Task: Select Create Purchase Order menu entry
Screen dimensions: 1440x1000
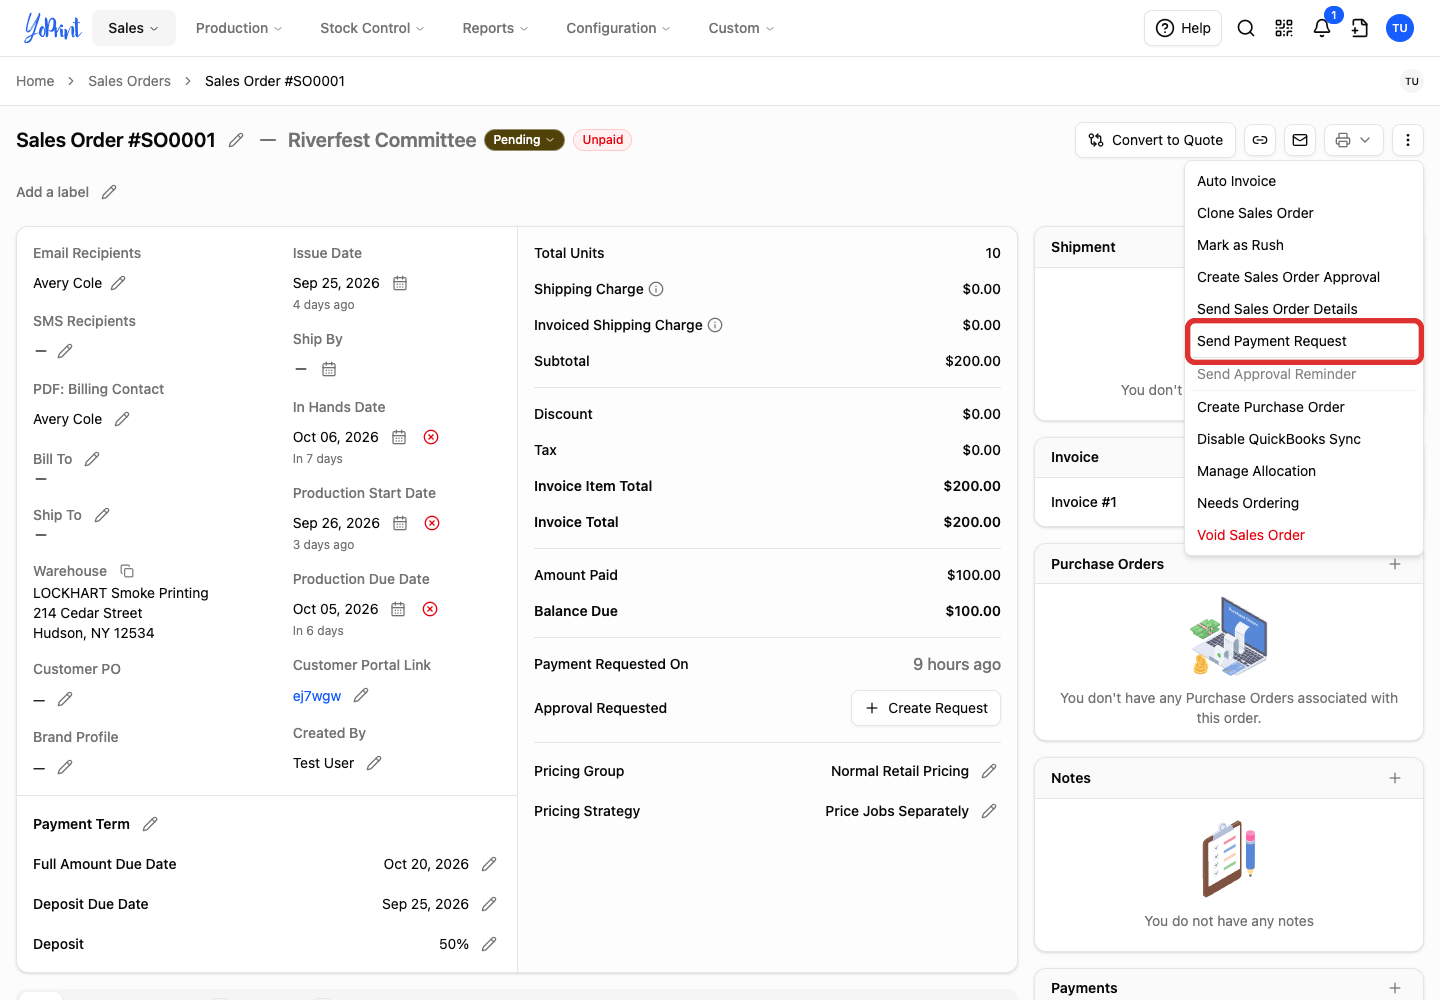Action: (x=1303, y=407)
